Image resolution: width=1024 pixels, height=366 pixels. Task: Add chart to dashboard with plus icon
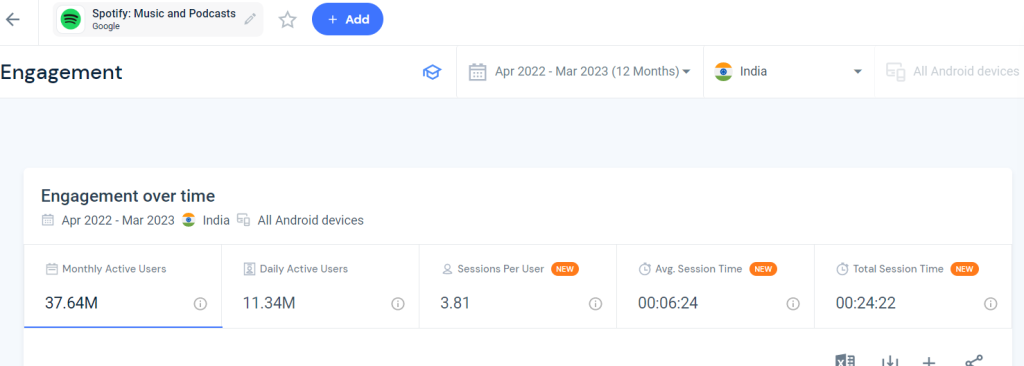(x=929, y=361)
